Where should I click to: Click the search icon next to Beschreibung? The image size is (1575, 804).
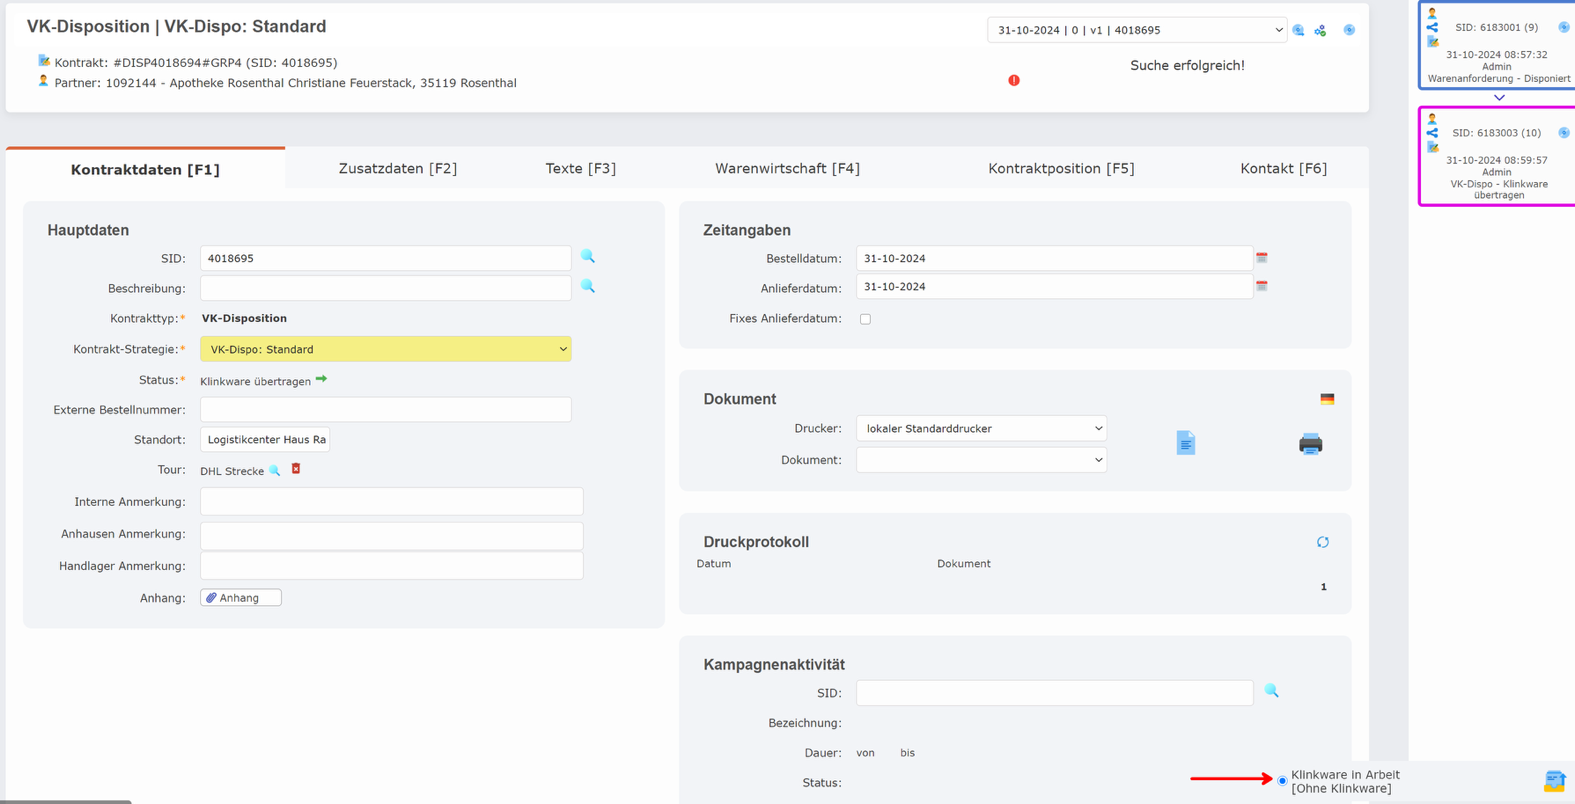(588, 287)
